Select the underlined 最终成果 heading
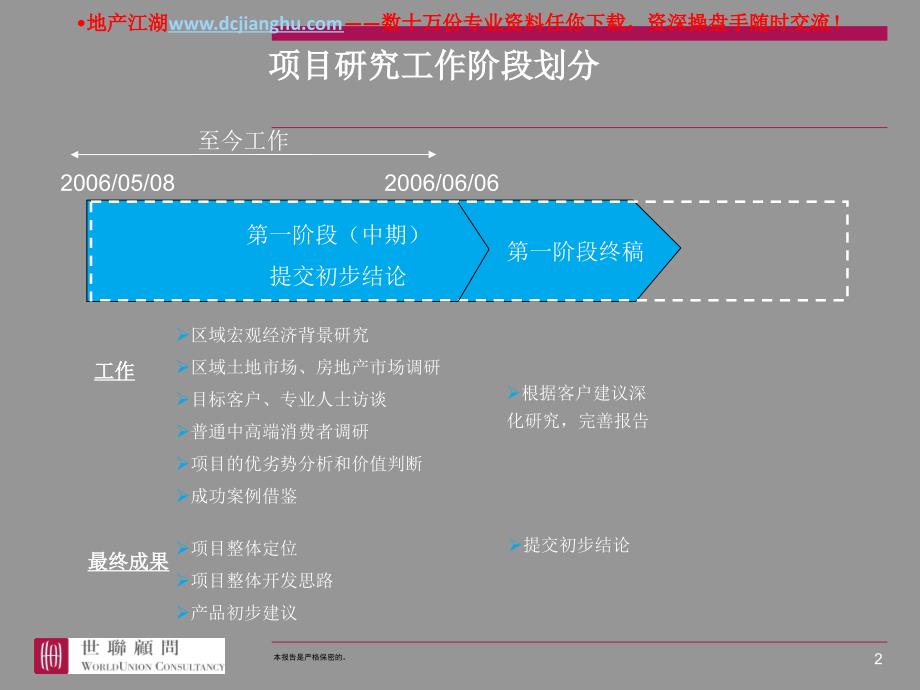 128,562
